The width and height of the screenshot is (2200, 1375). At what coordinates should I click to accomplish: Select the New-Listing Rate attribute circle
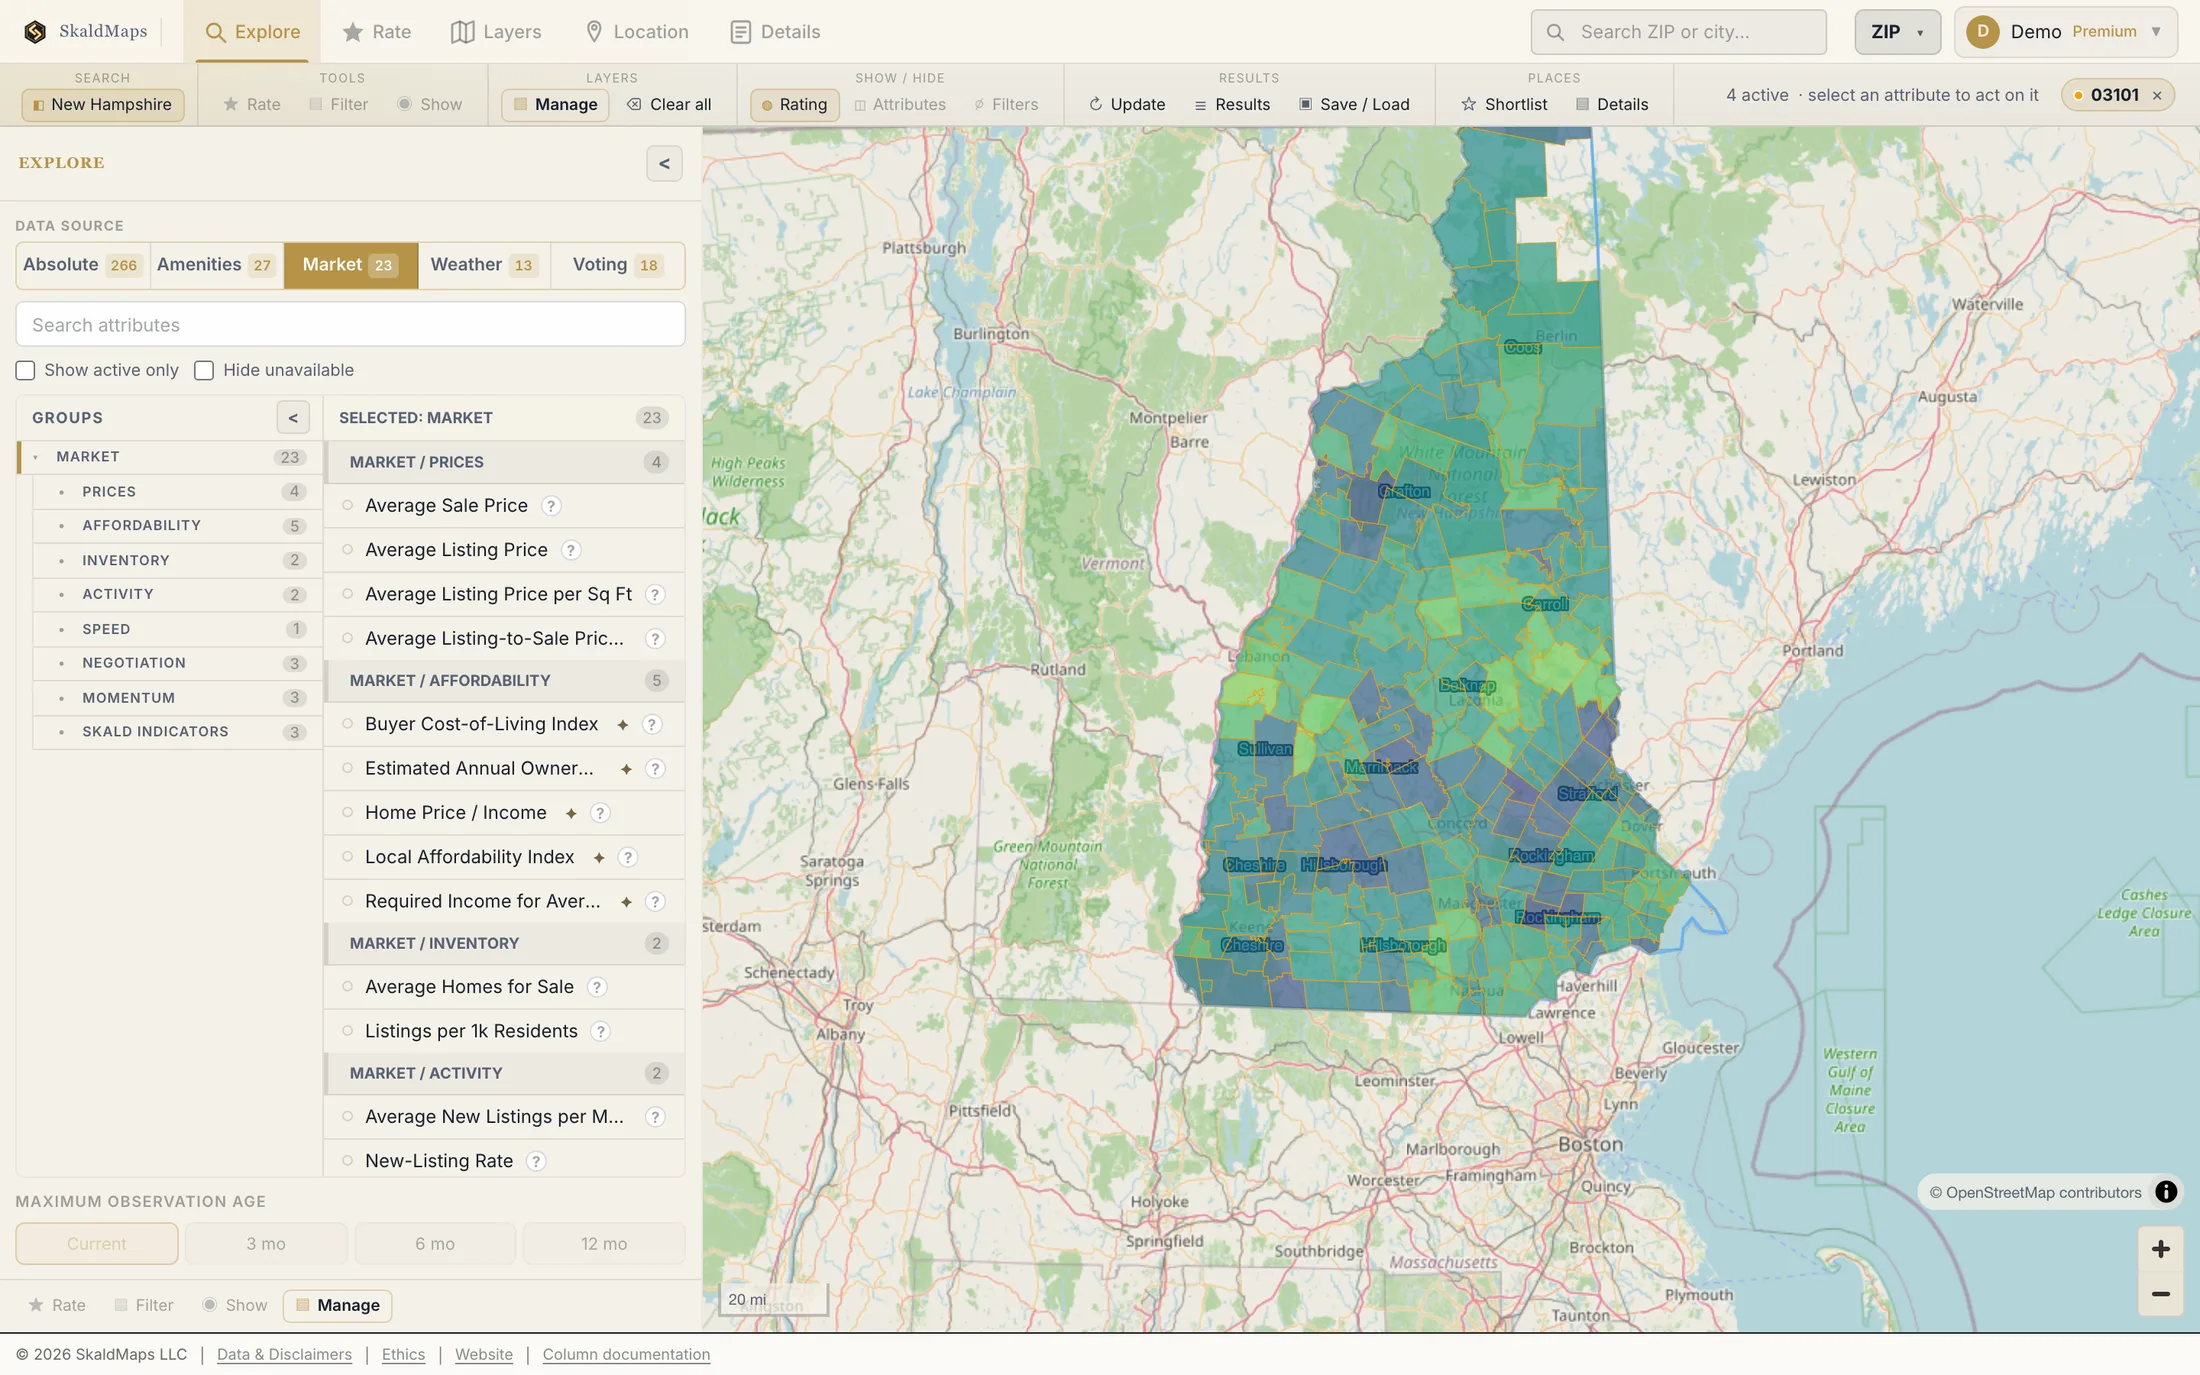347,1161
